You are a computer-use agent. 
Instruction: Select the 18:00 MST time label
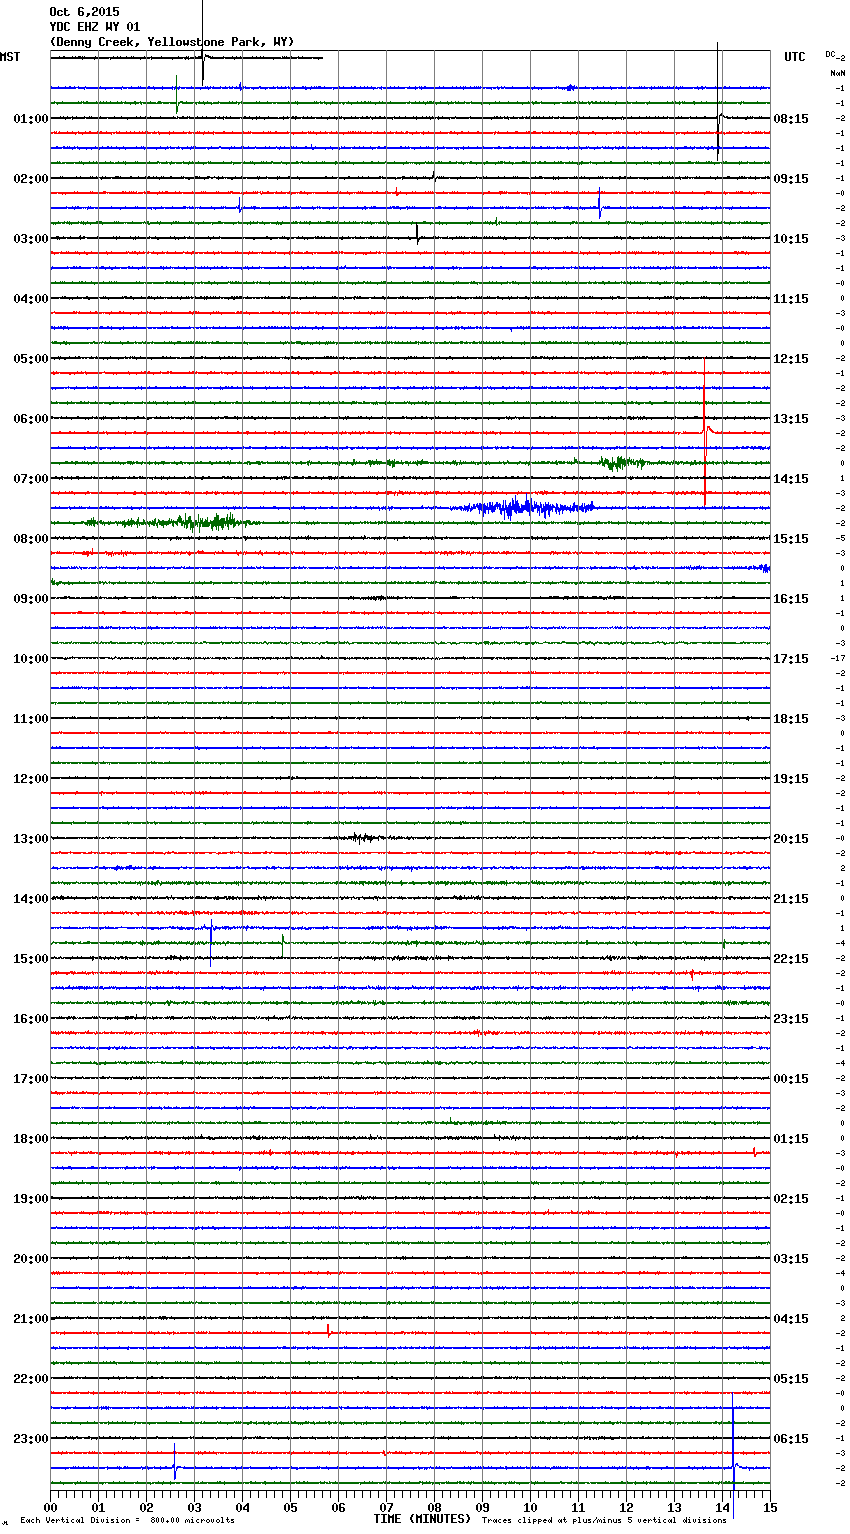coord(30,1139)
